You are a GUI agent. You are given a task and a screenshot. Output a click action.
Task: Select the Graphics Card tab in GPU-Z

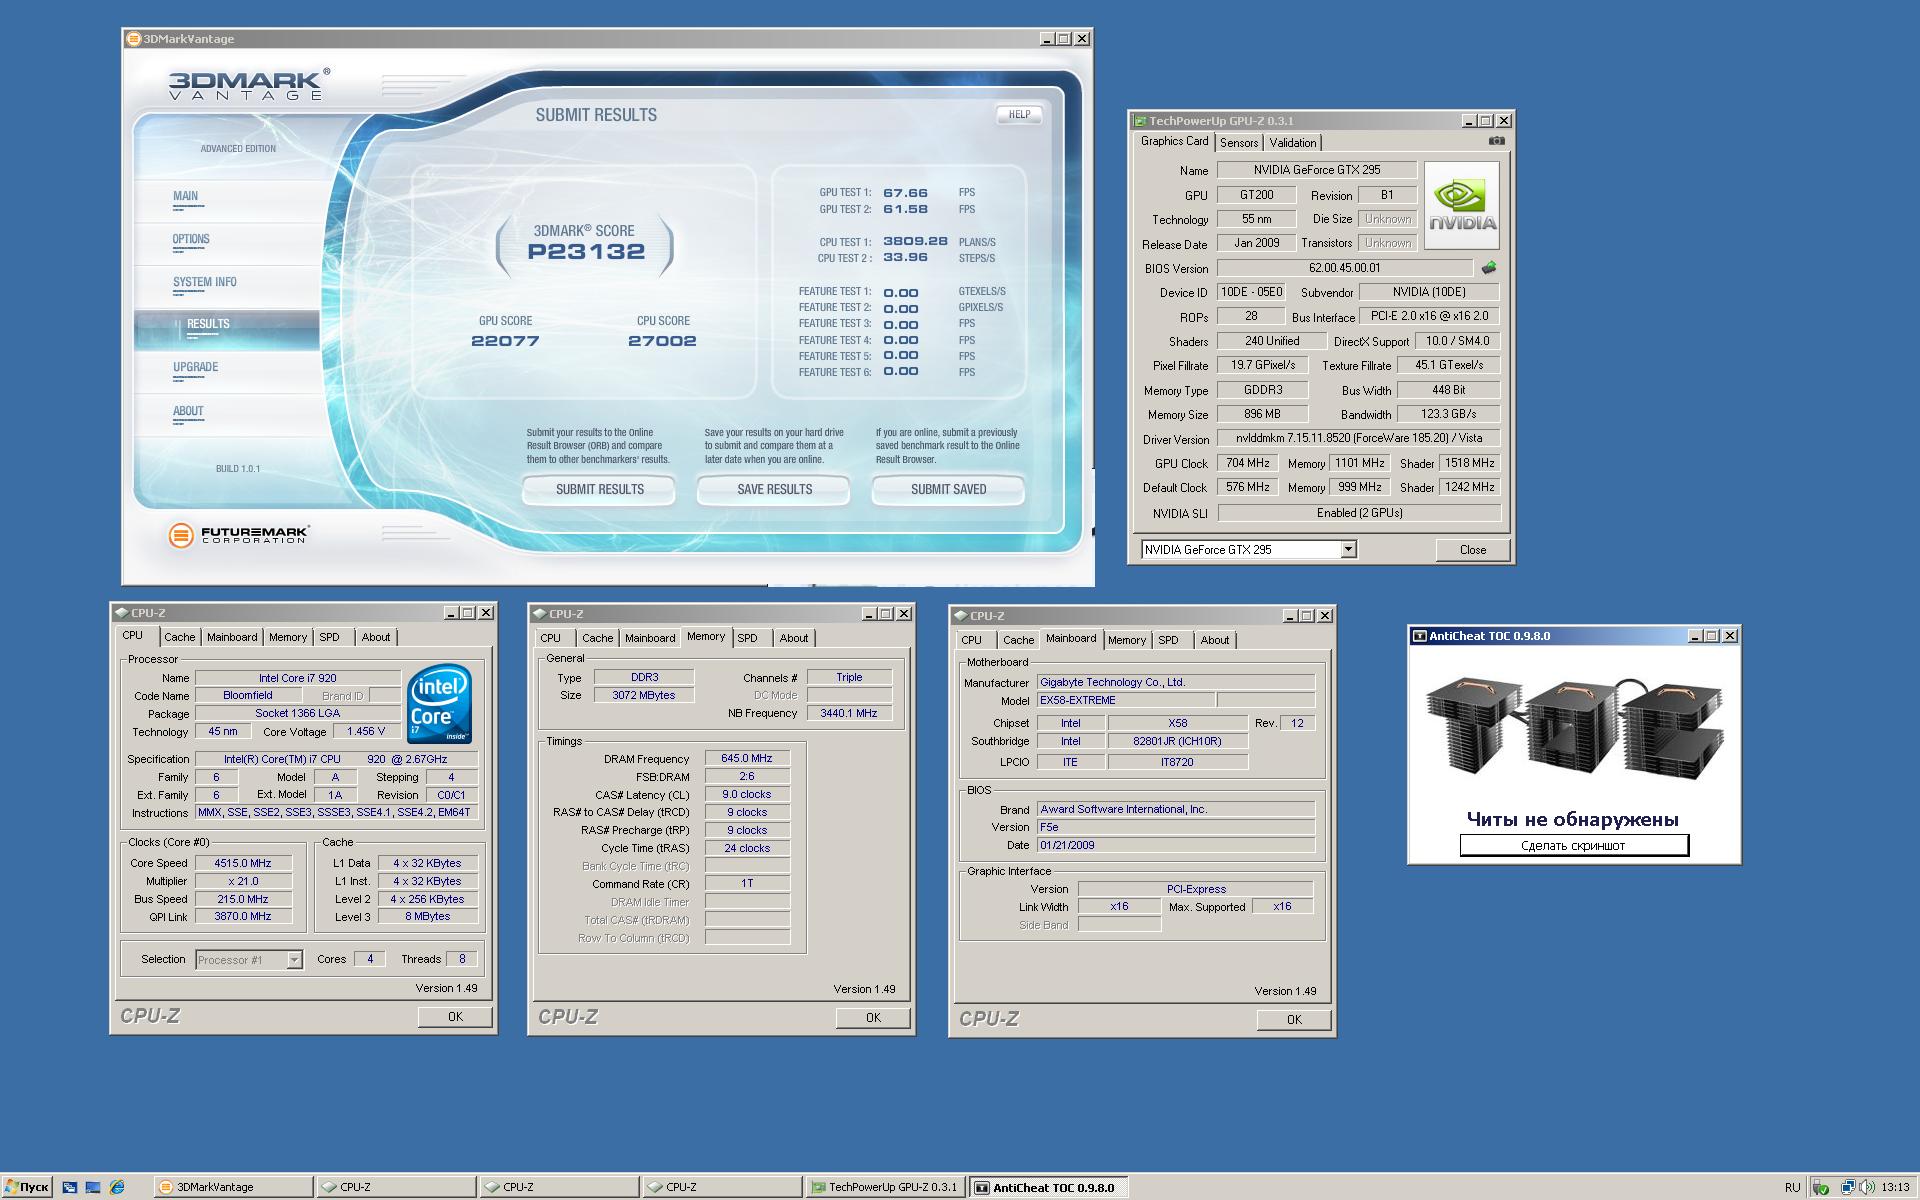tap(1175, 141)
